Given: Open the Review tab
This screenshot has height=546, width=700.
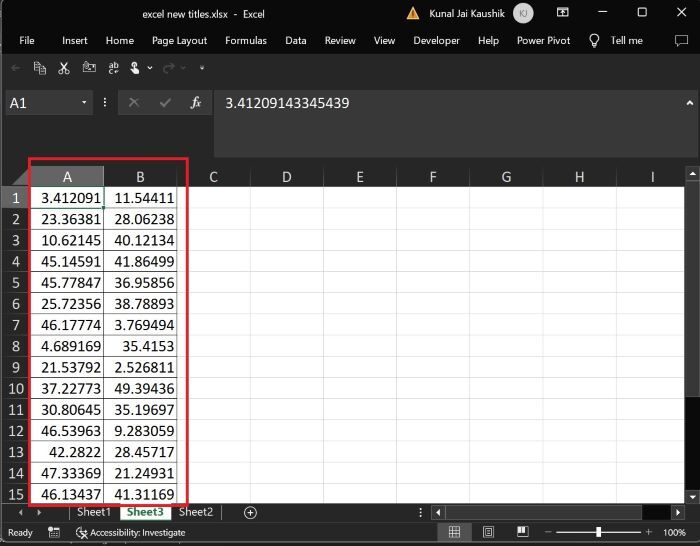Looking at the screenshot, I should 340,40.
